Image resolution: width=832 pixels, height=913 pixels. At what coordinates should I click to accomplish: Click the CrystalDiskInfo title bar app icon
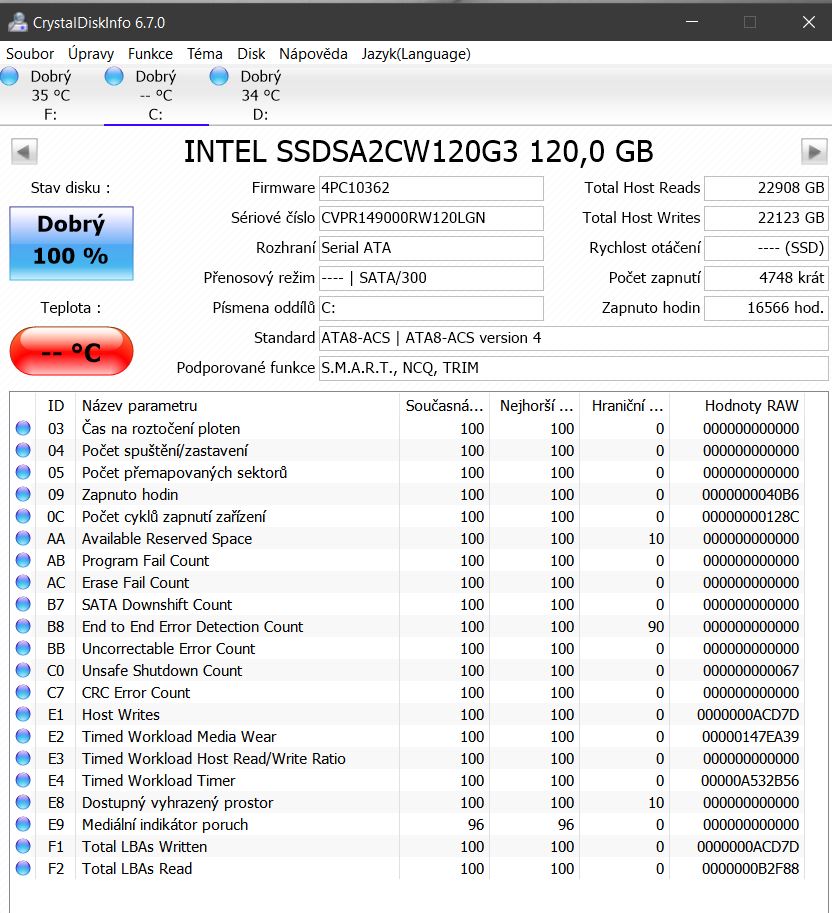[x=17, y=21]
